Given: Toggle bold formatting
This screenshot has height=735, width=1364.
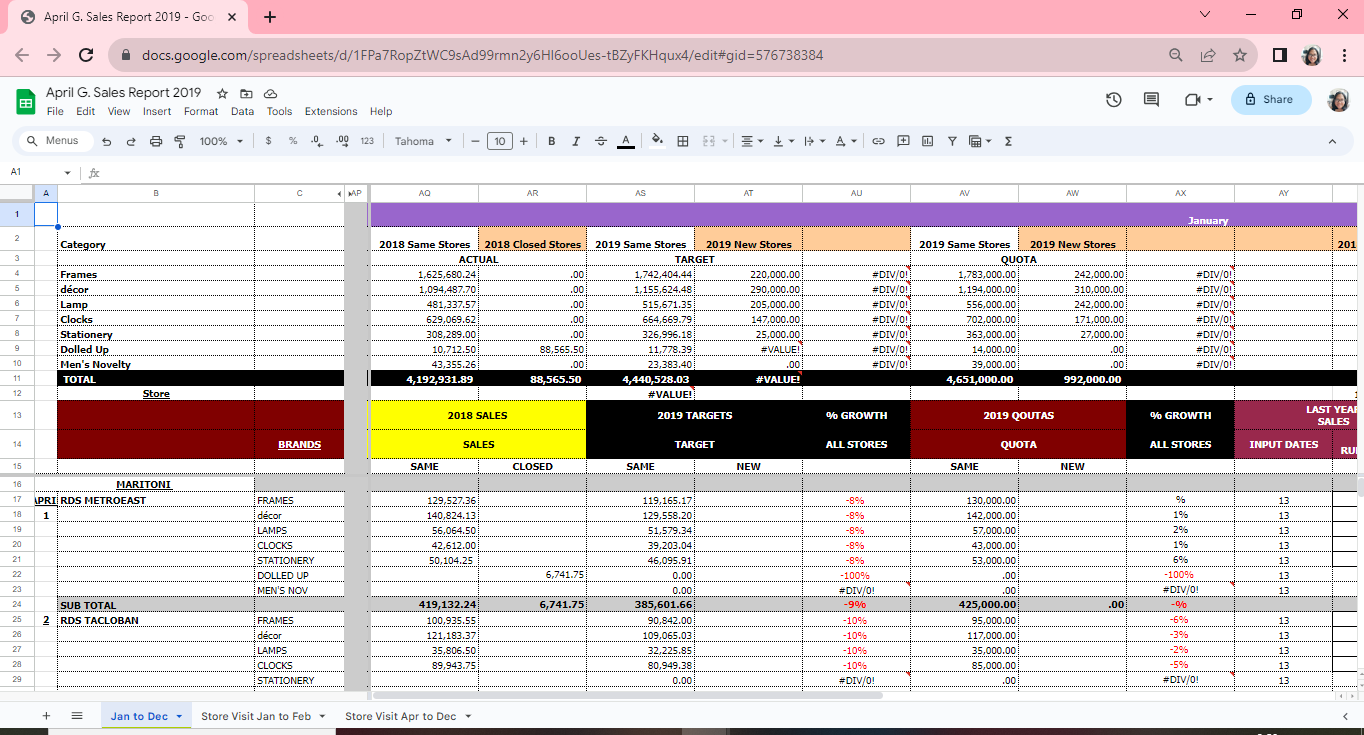Looking at the screenshot, I should [x=551, y=142].
